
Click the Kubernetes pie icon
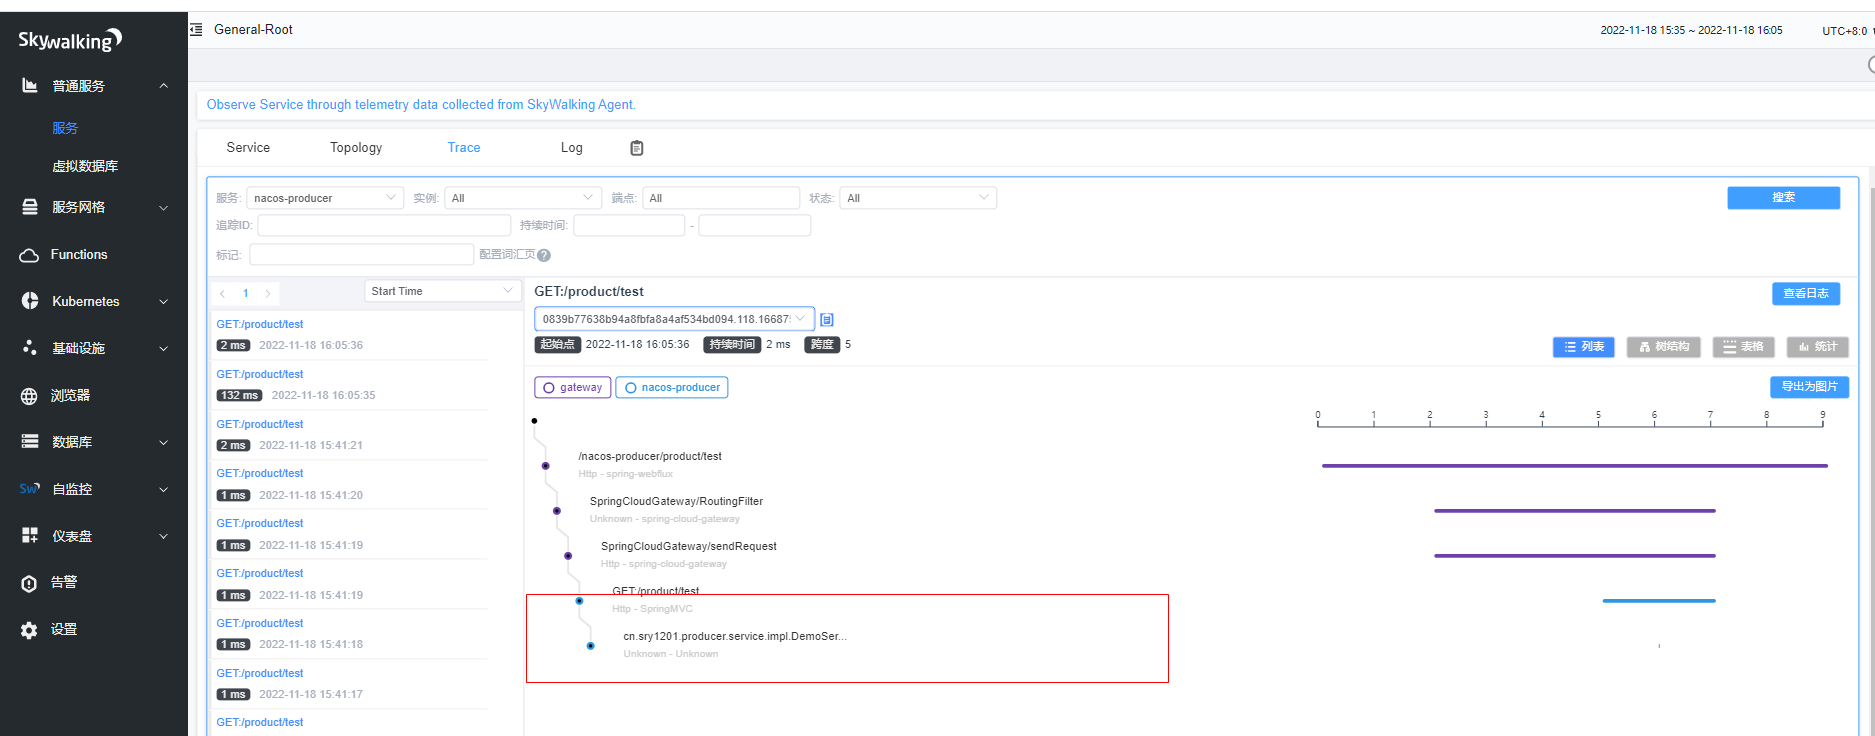point(30,301)
